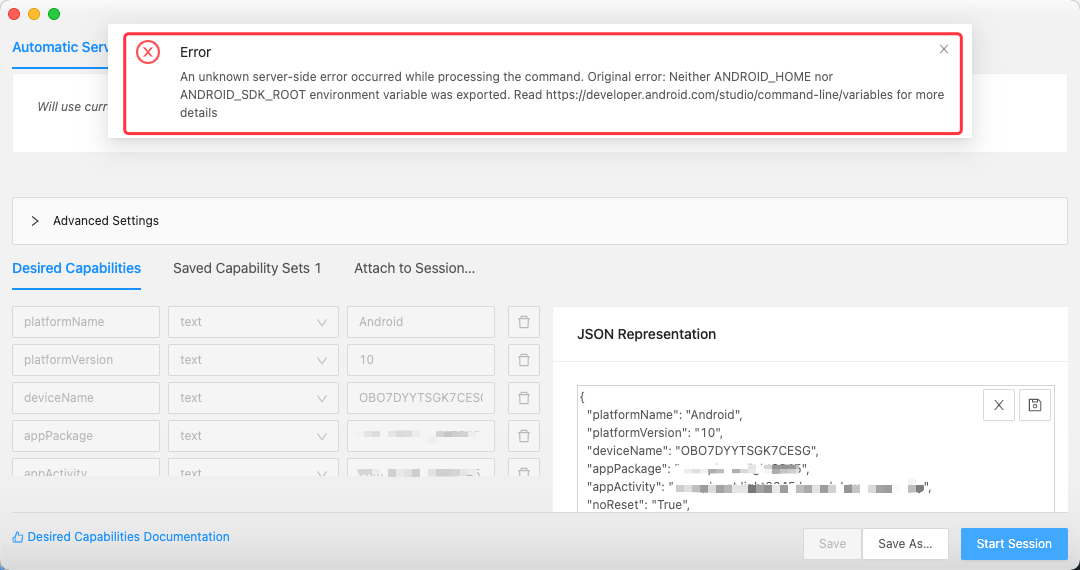Click the ANDROID_HOME error message text
Image resolution: width=1080 pixels, height=570 pixels.
562,94
